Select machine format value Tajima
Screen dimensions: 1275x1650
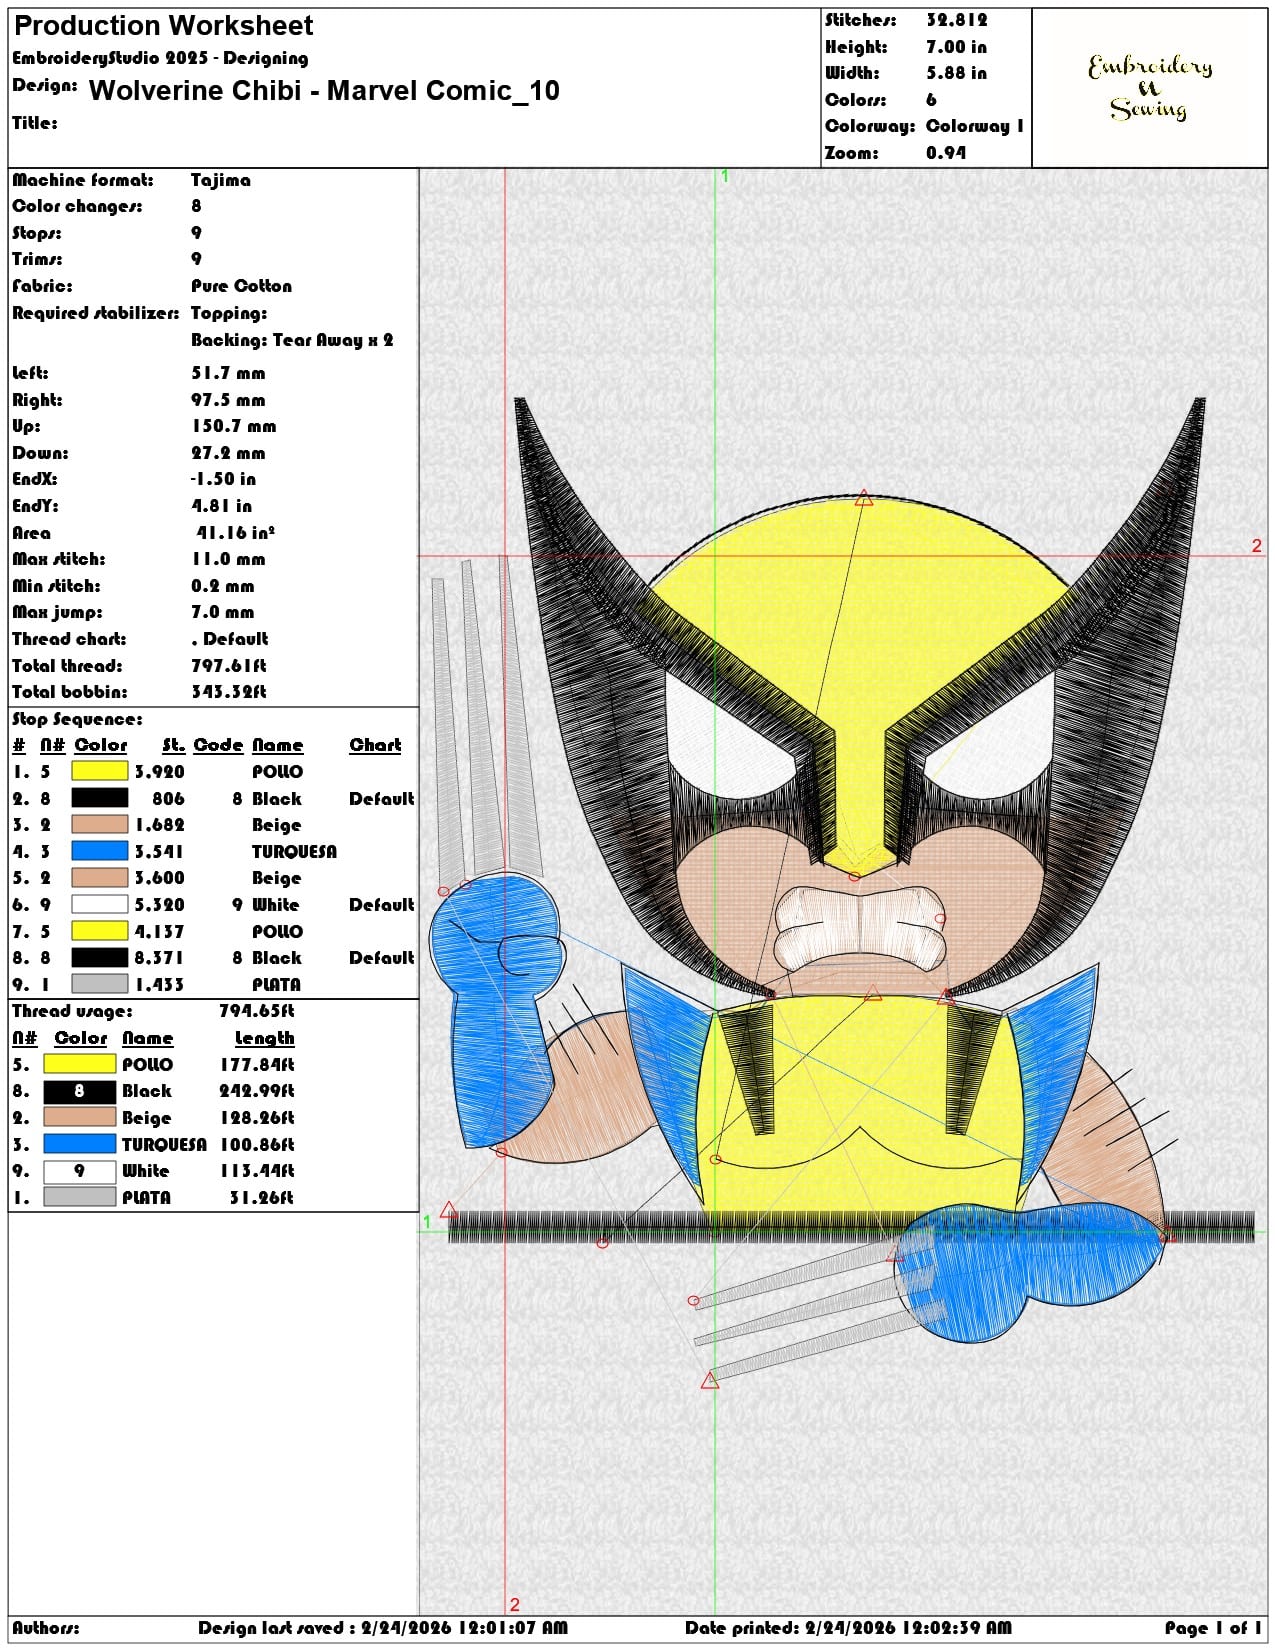221,180
